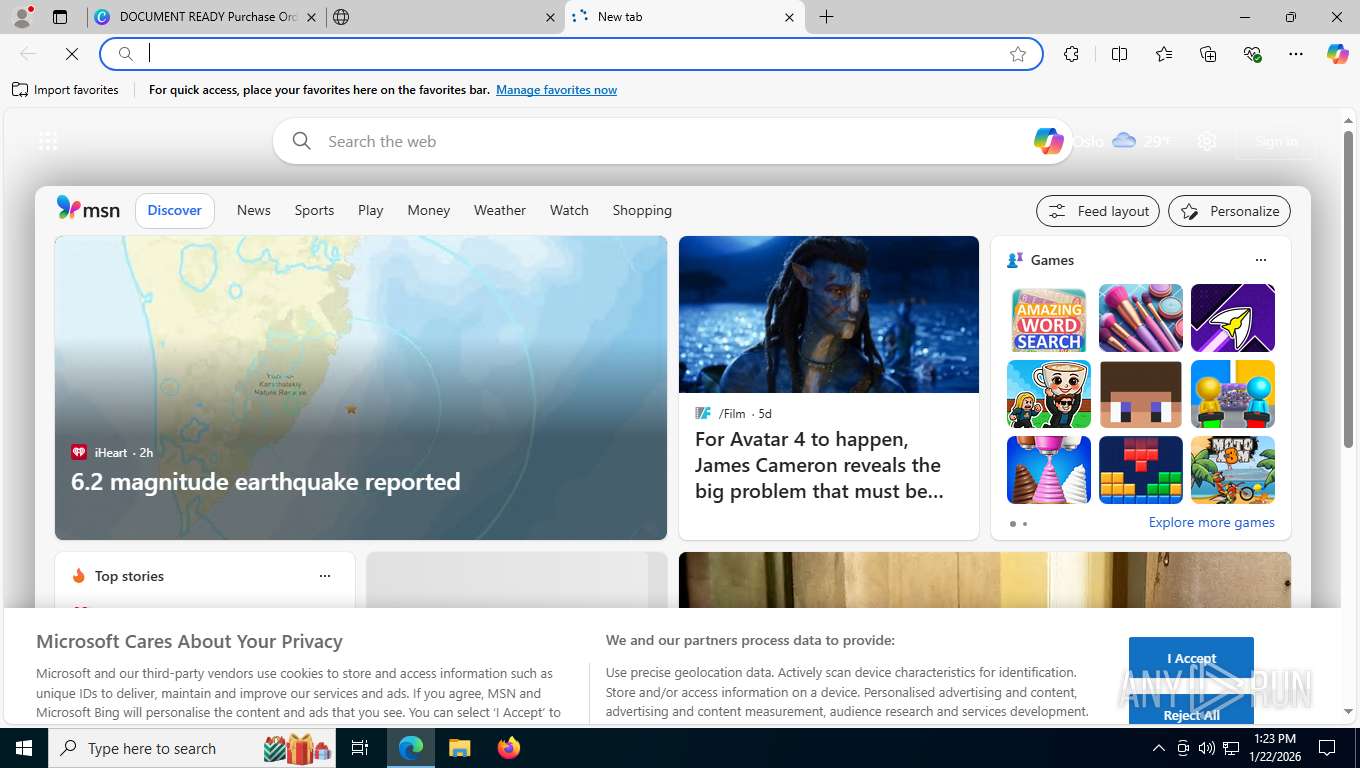Click Import favorites

(65, 90)
